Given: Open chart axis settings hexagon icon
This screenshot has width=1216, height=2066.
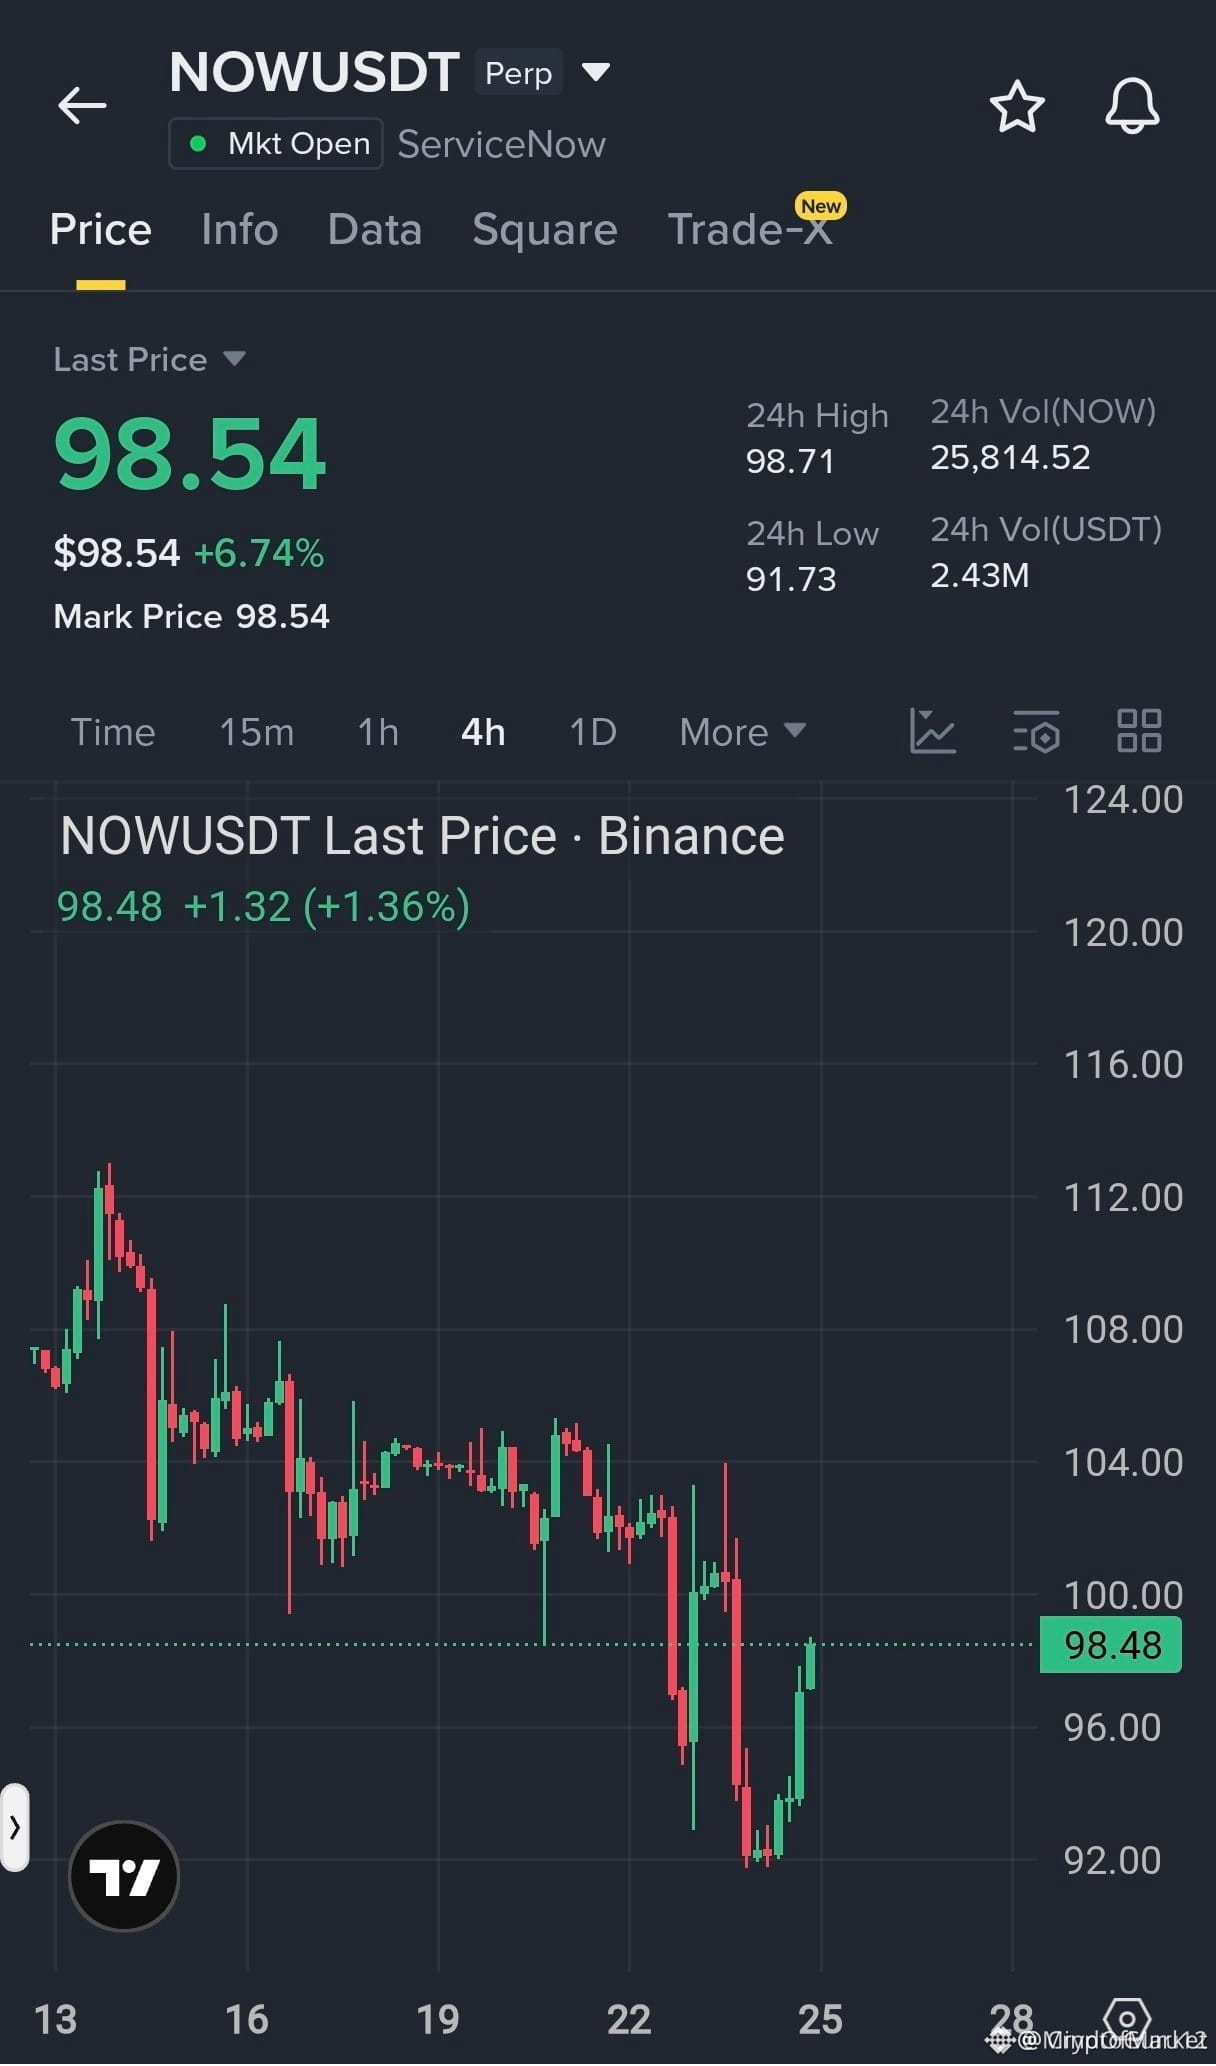Looking at the screenshot, I should 1127,2020.
